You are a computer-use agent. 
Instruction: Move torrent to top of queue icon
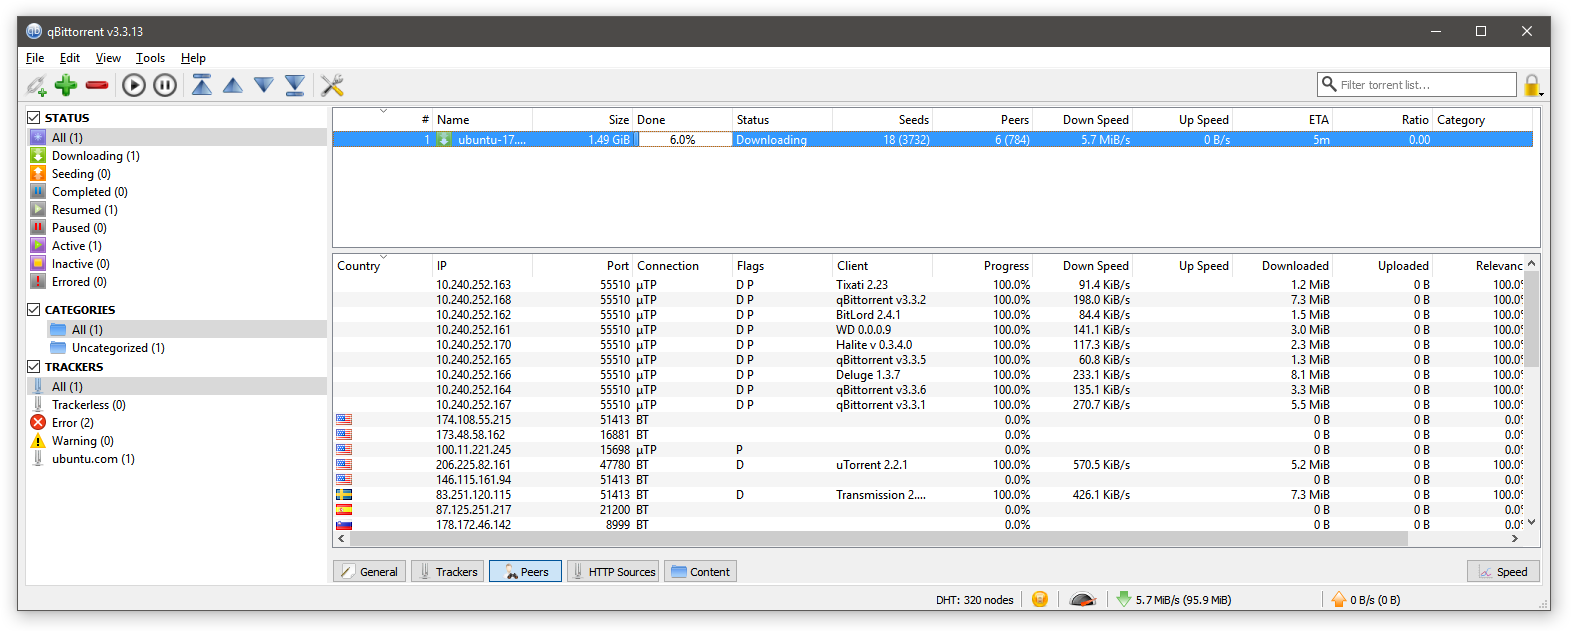[202, 85]
